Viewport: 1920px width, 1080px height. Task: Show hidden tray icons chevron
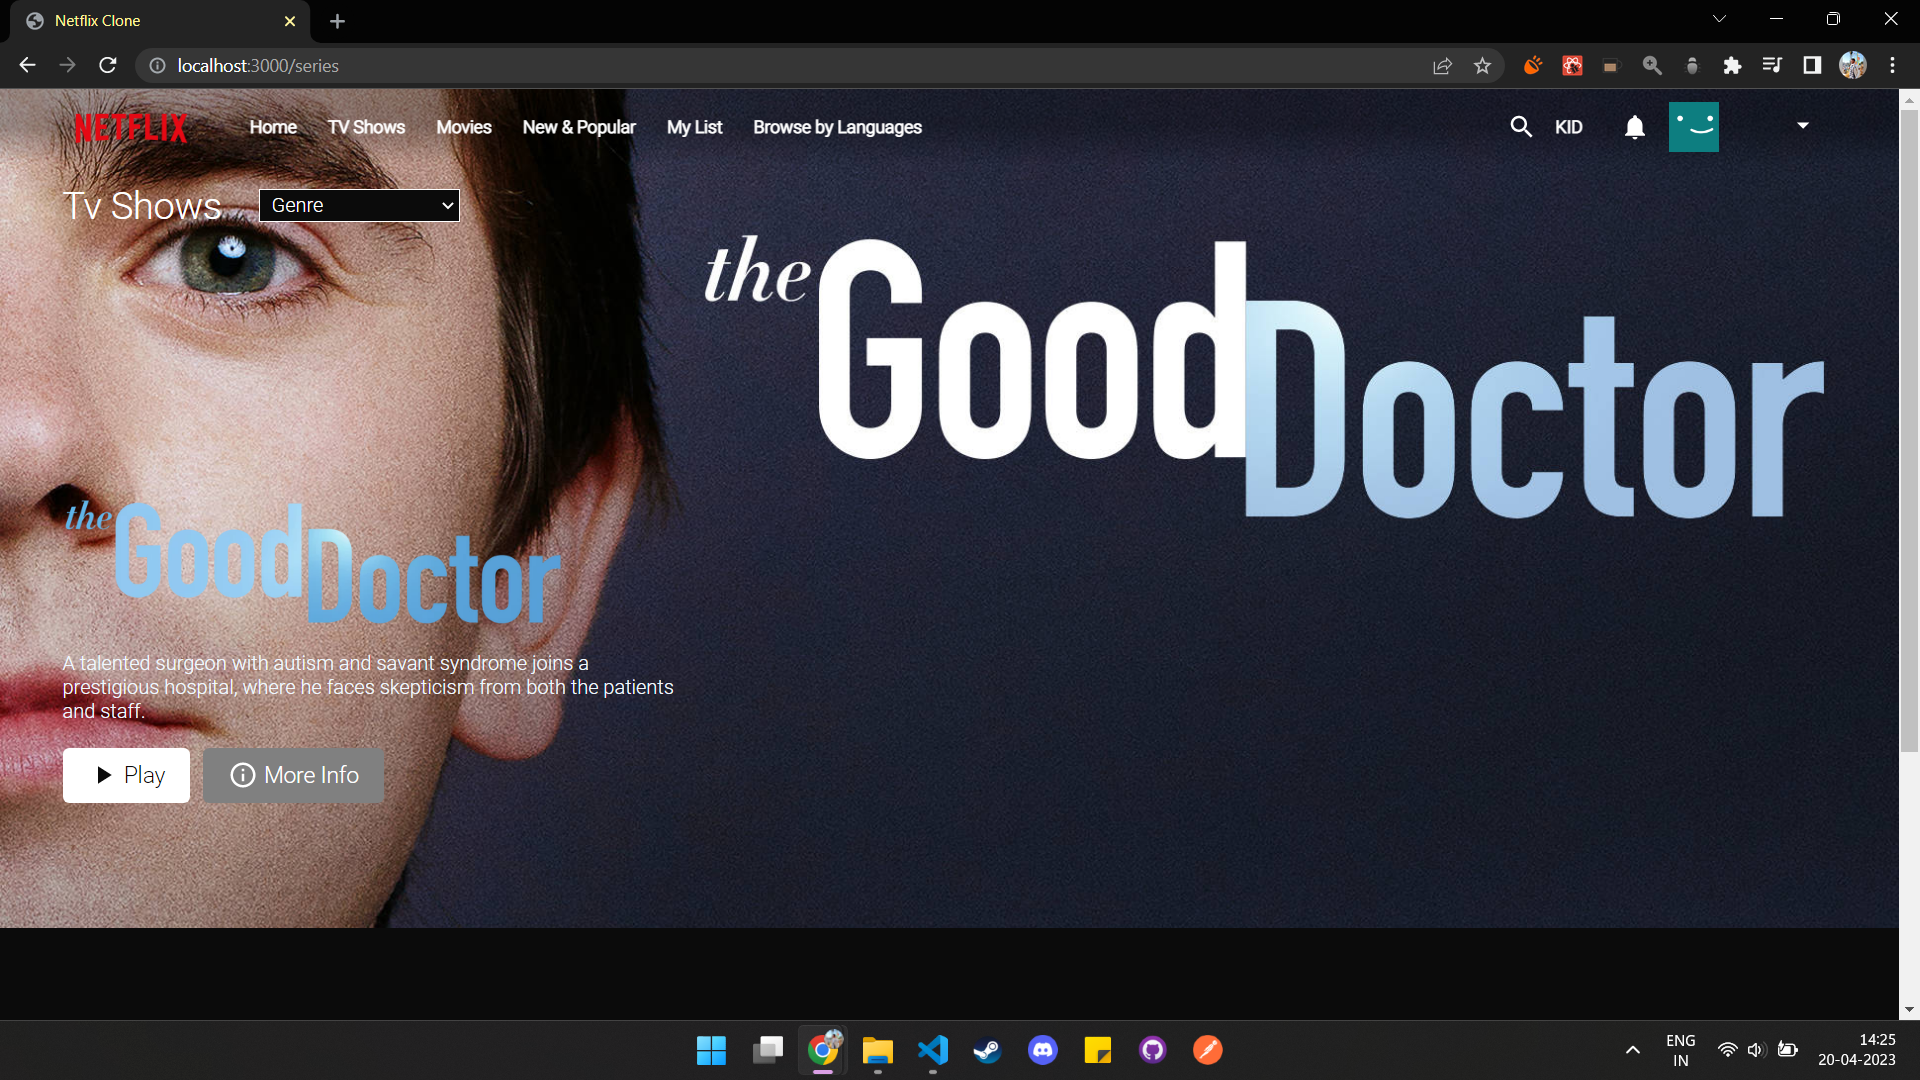tap(1632, 1050)
